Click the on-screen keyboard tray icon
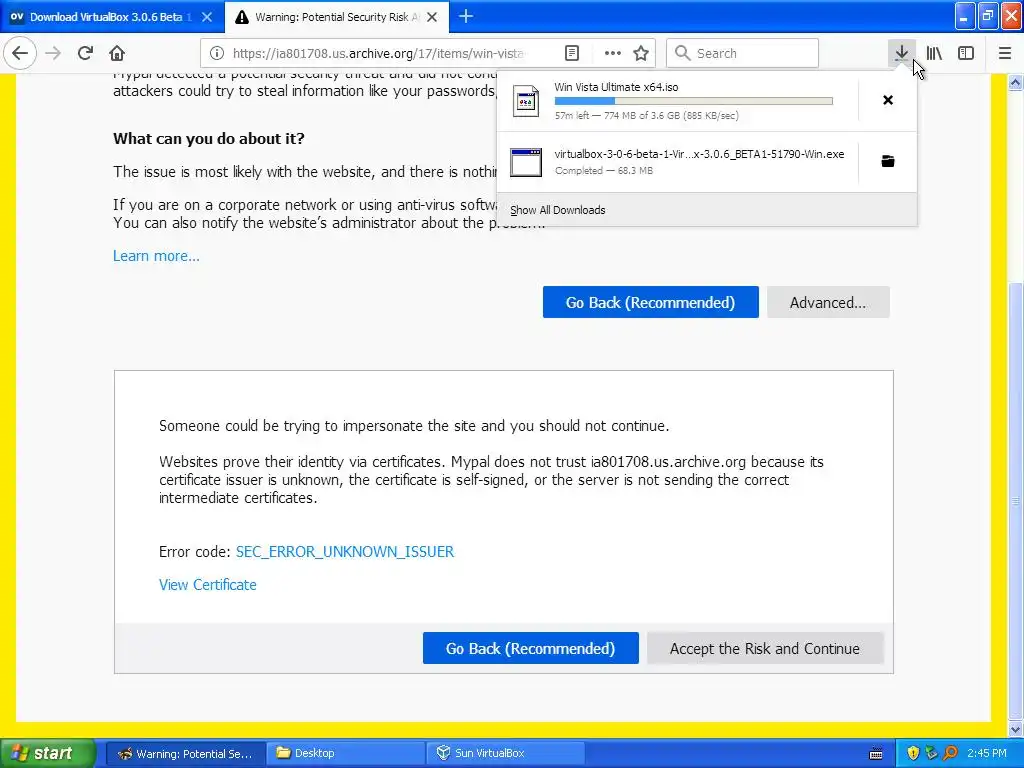This screenshot has width=1024, height=768. coord(876,754)
